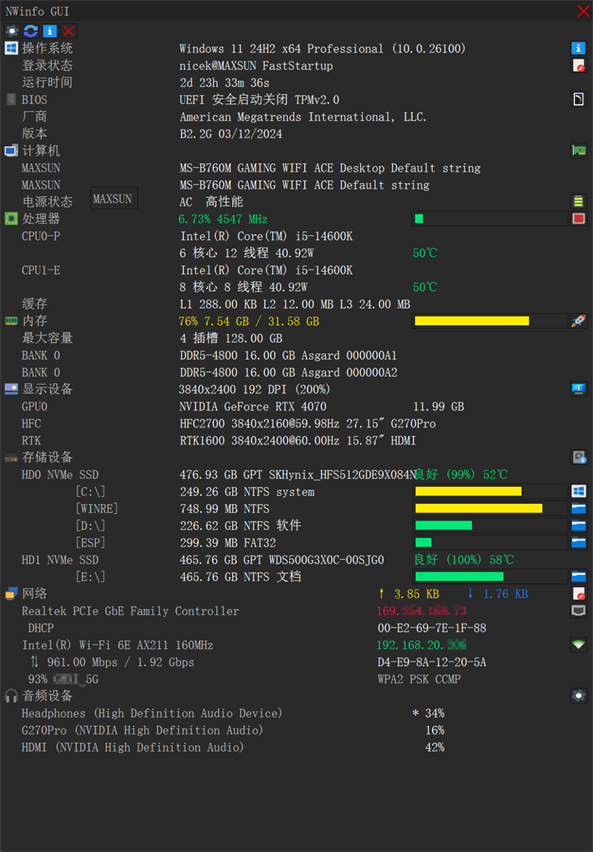The height and width of the screenshot is (852, 593).
Task: Click the red chip icon on the 处理器 row
Action: (x=578, y=218)
